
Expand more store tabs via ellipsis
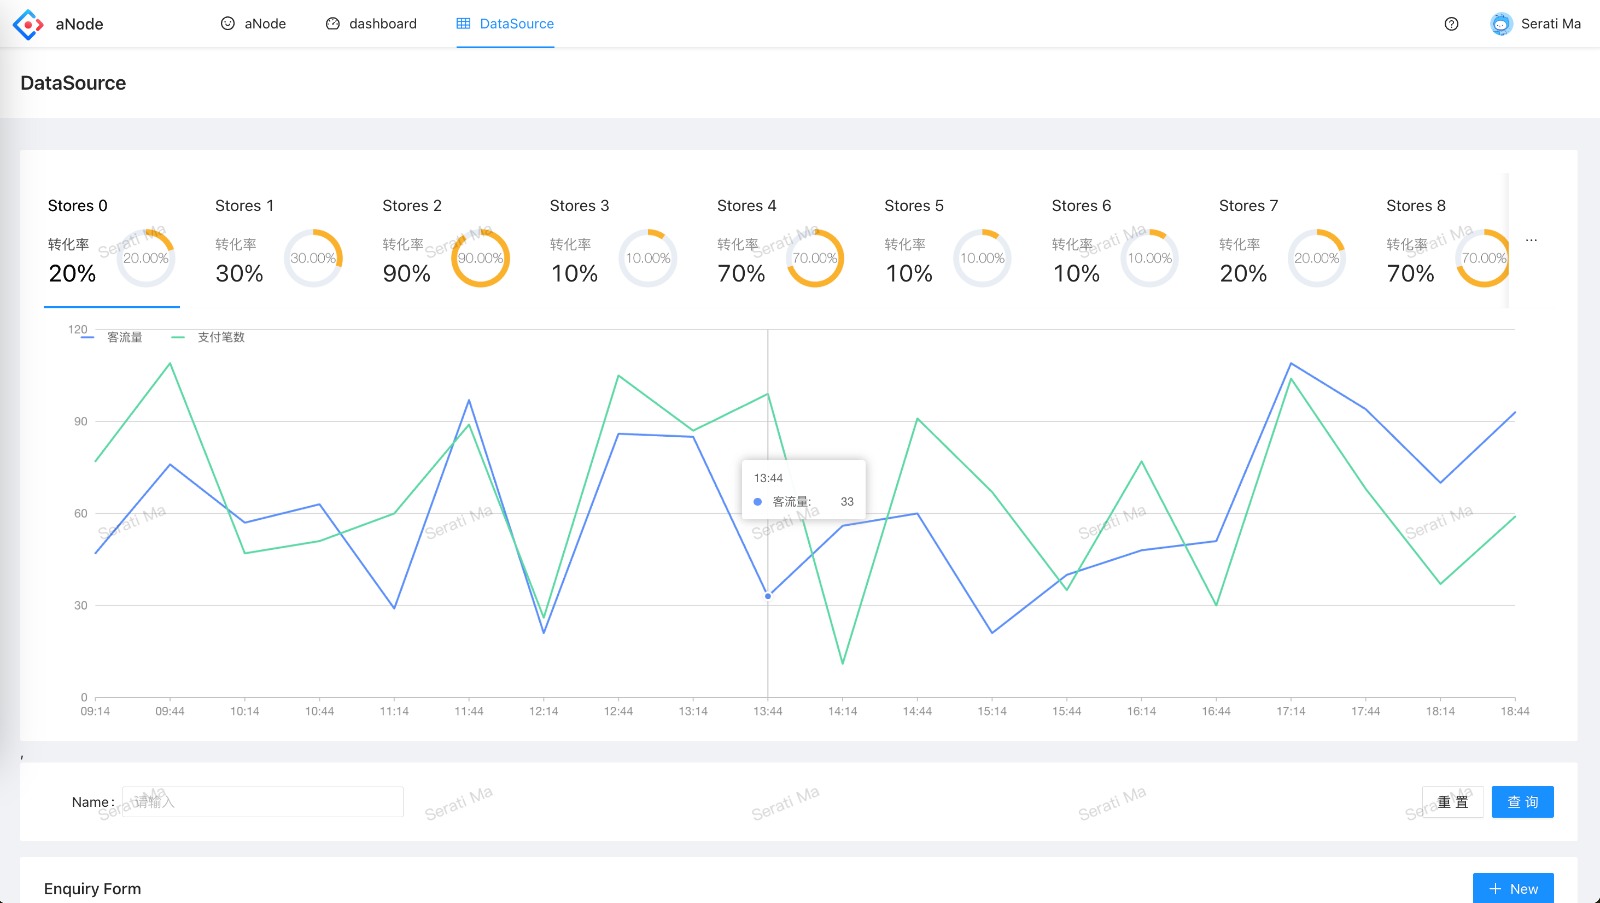point(1531,240)
